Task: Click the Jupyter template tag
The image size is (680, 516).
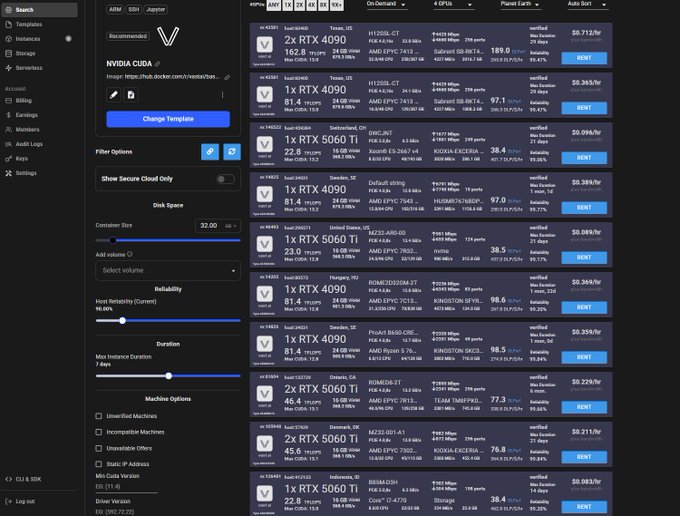Action: tap(156, 9)
